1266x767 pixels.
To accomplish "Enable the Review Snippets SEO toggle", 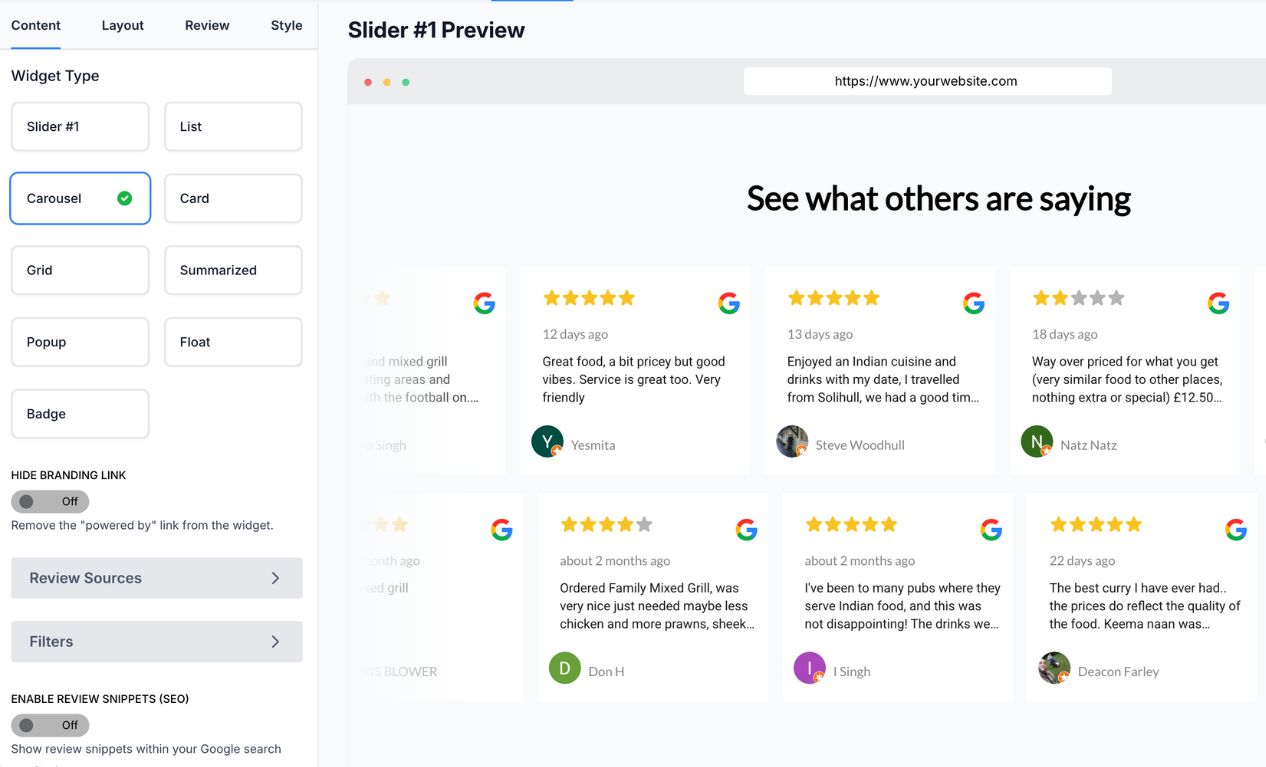I will click(x=50, y=725).
